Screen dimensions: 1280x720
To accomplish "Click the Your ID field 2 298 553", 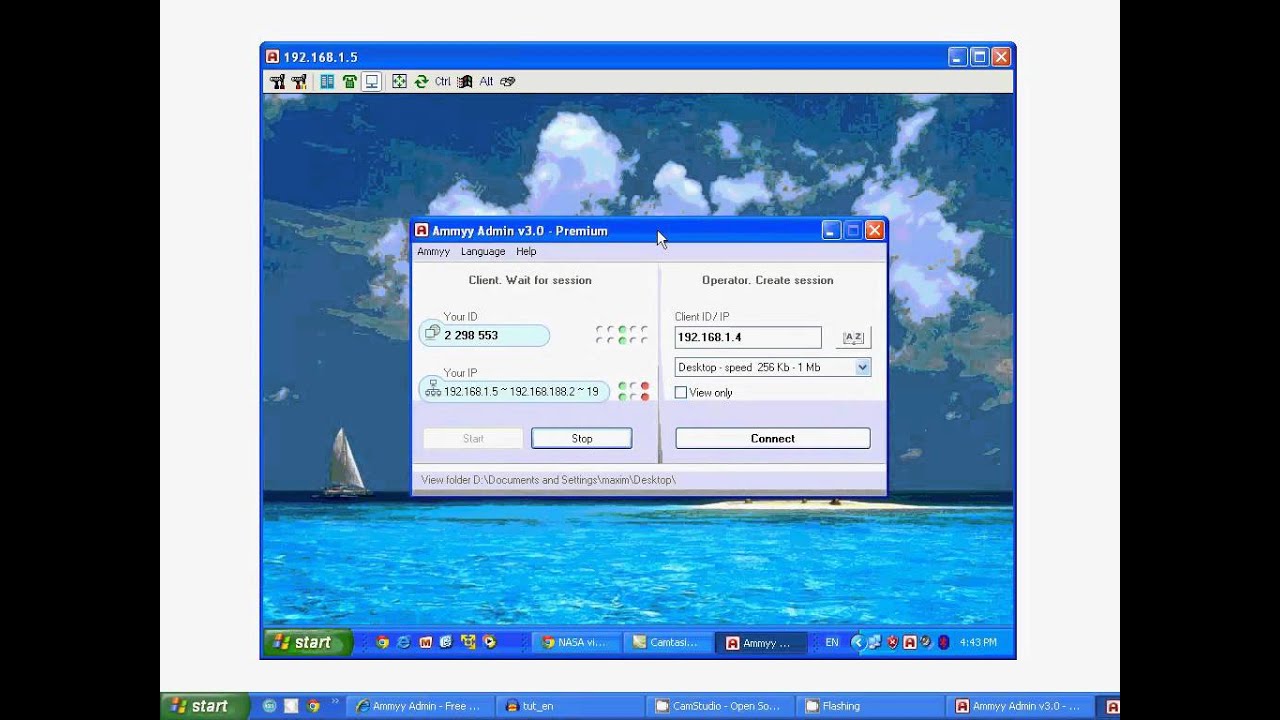I will [x=484, y=335].
